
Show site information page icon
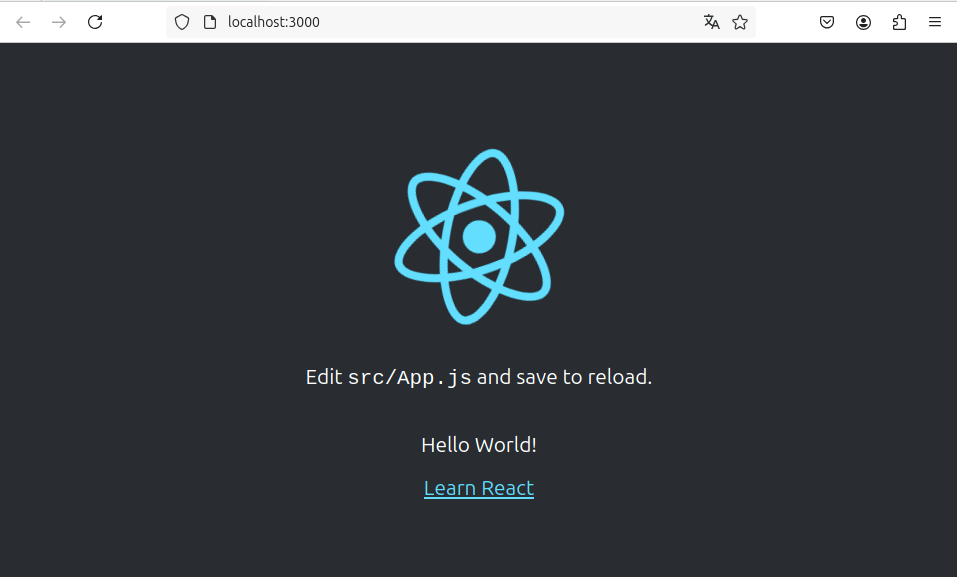coord(210,23)
